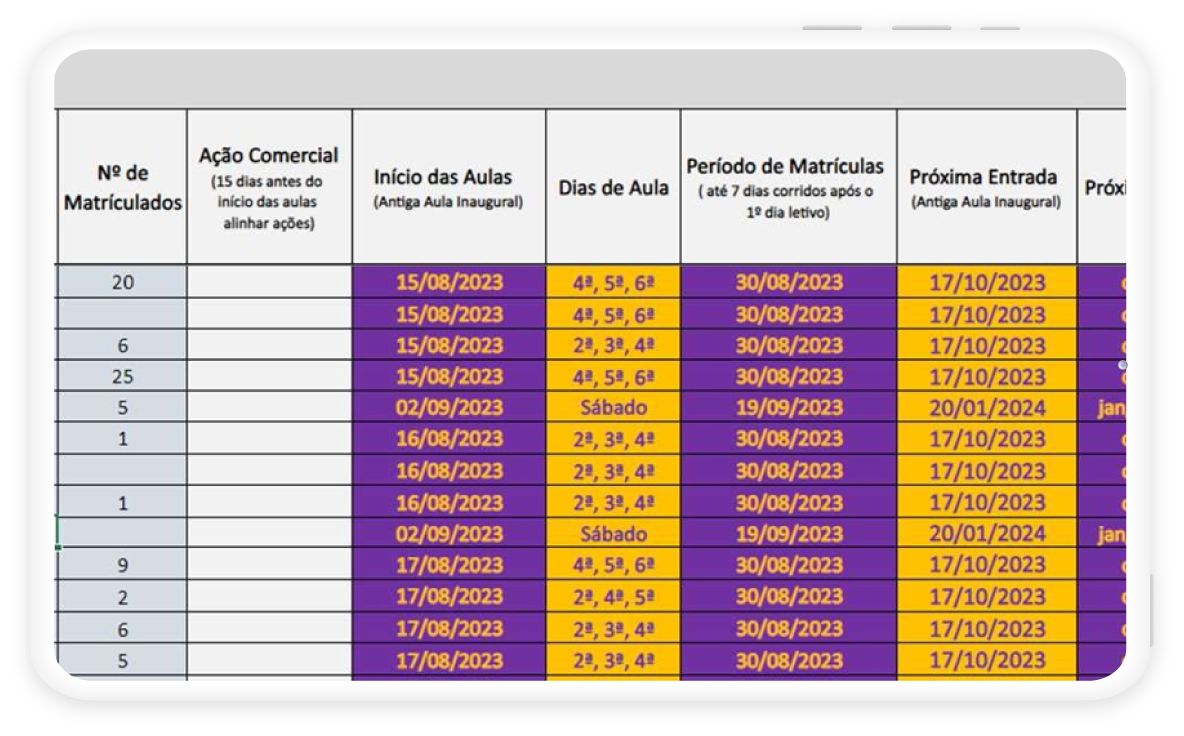Click 17/08/2023 in the 2-enrolled row

pos(449,596)
